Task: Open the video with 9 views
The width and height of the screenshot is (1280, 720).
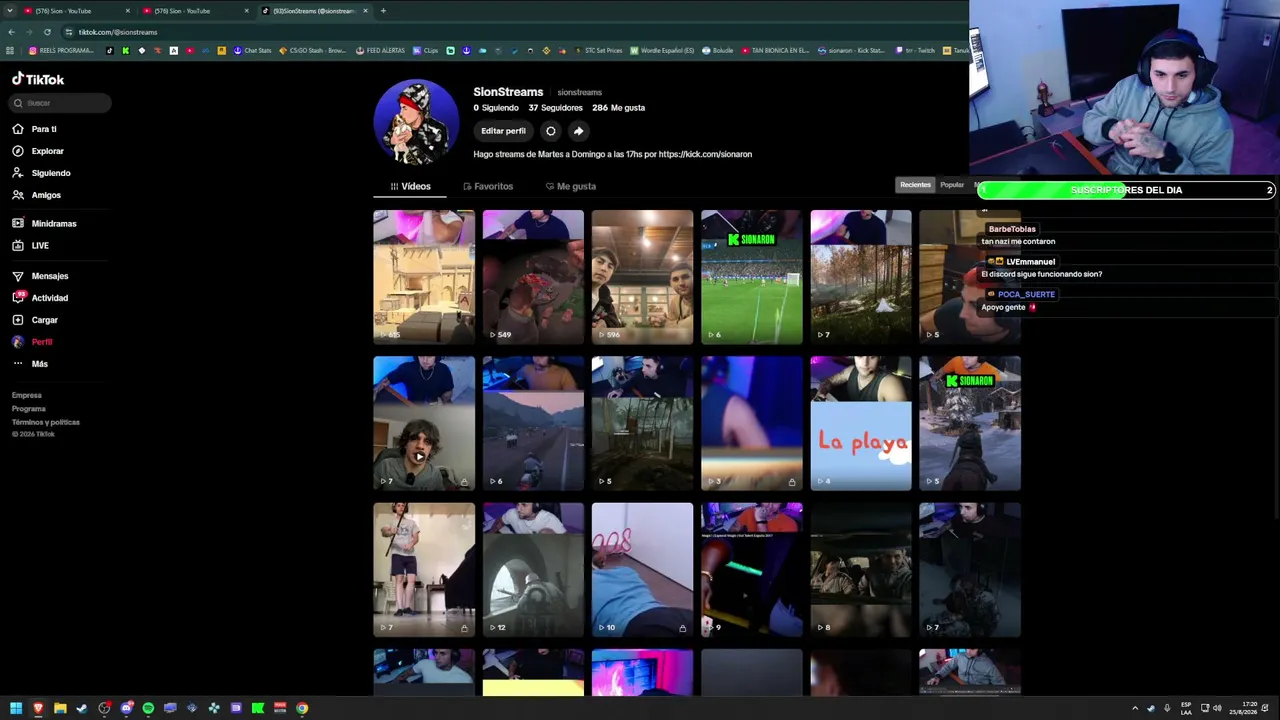Action: pyautogui.click(x=751, y=570)
